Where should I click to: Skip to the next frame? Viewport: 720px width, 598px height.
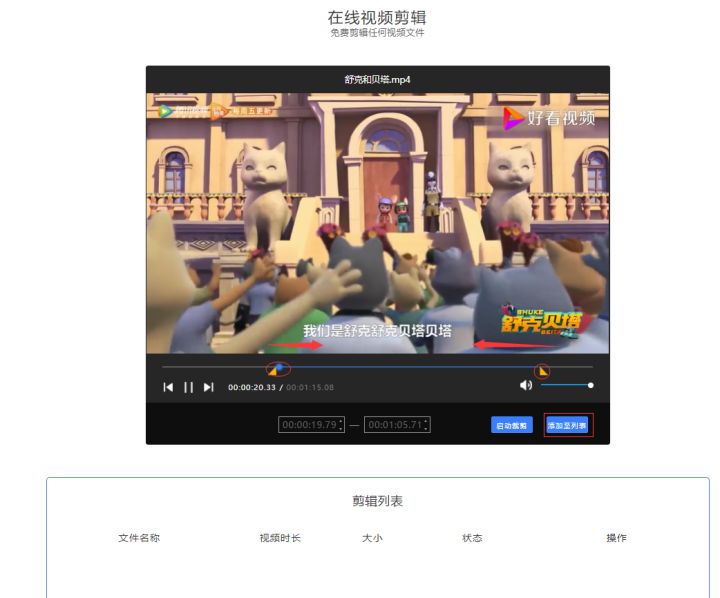(208, 387)
